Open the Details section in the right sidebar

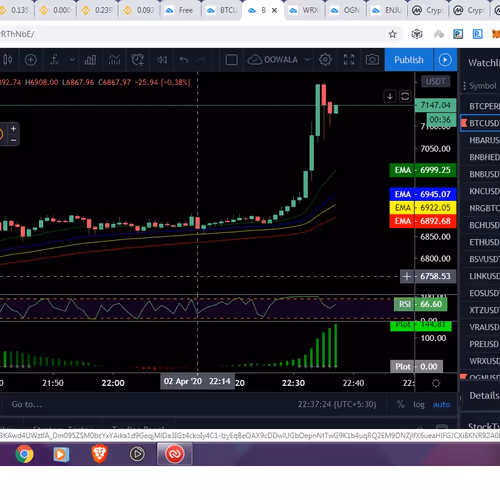click(x=483, y=396)
